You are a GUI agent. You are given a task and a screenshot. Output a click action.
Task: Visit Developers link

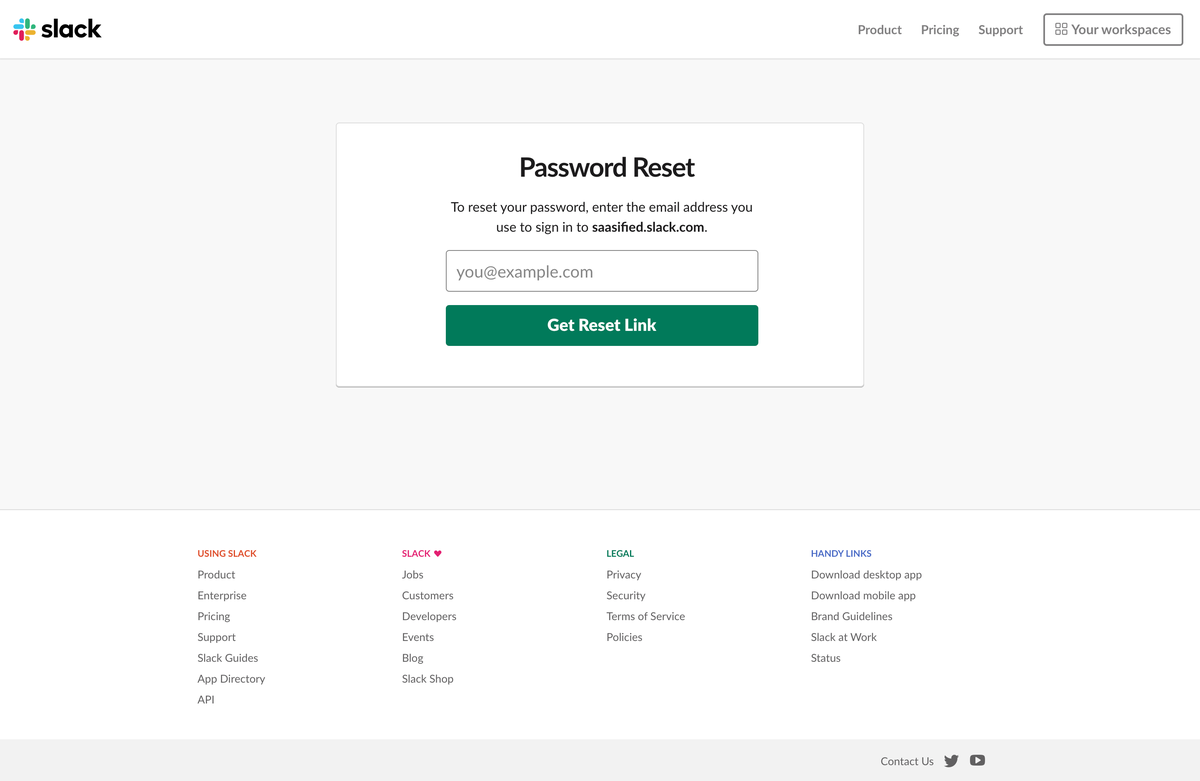(x=429, y=616)
